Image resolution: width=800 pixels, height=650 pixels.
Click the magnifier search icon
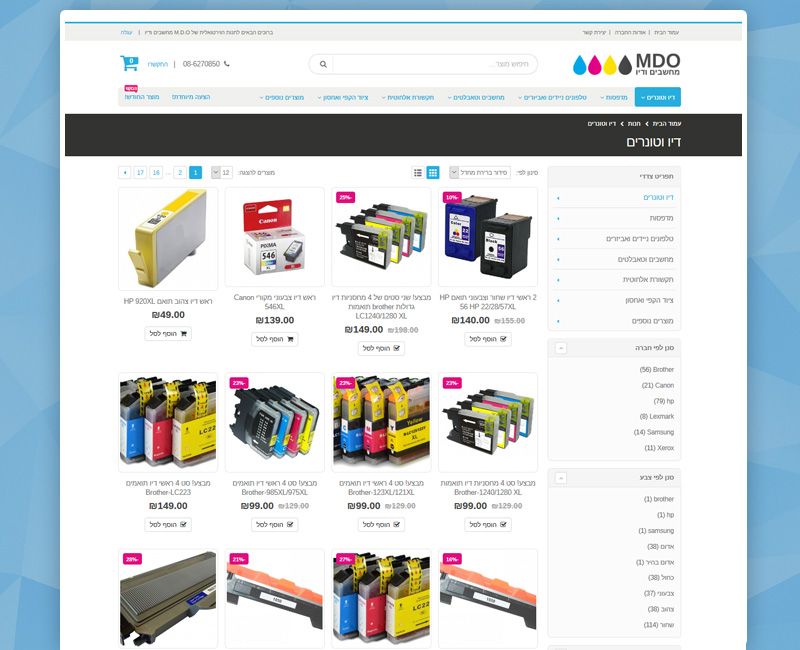point(323,64)
